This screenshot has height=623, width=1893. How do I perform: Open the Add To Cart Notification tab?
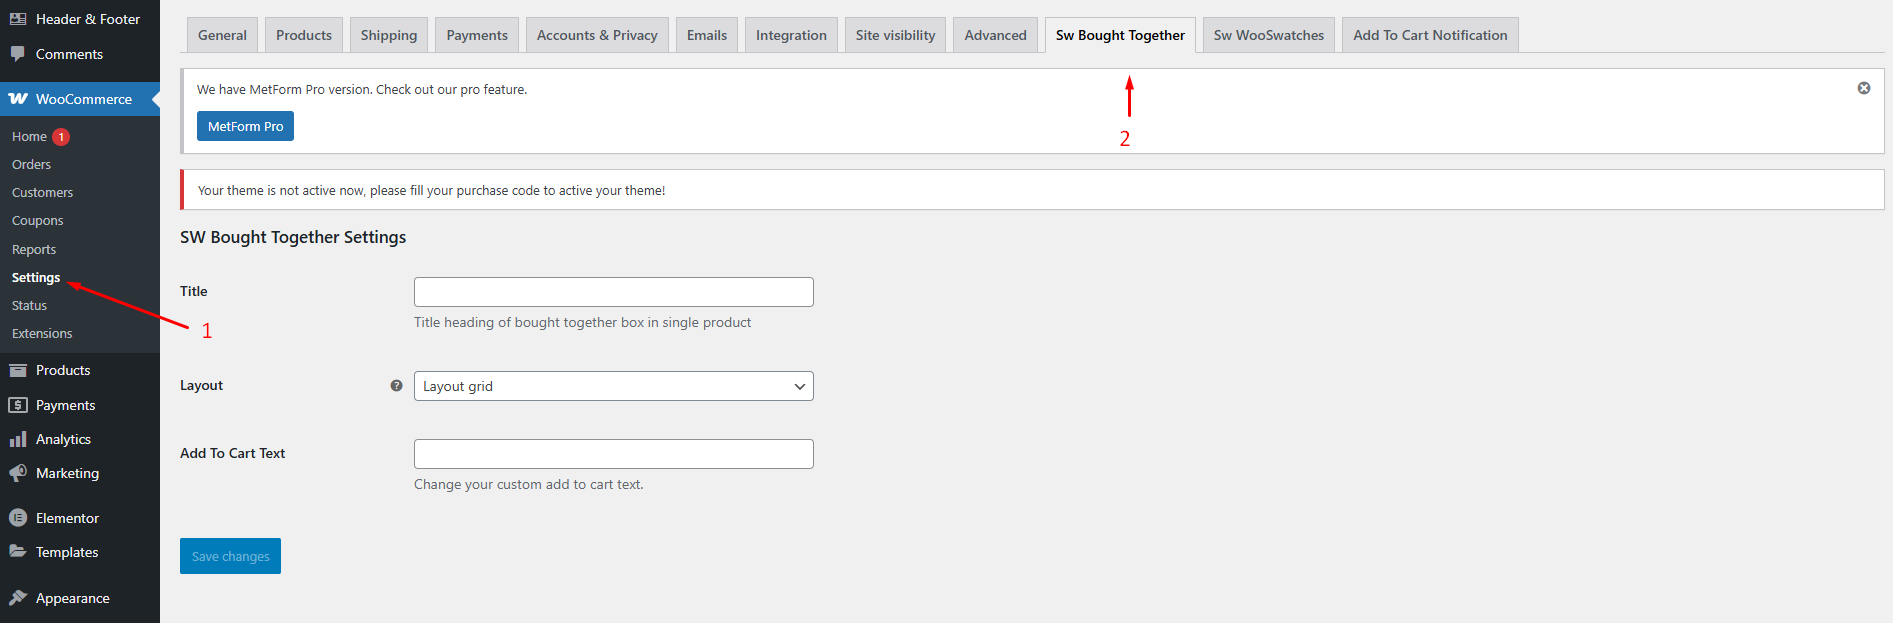click(x=1429, y=35)
